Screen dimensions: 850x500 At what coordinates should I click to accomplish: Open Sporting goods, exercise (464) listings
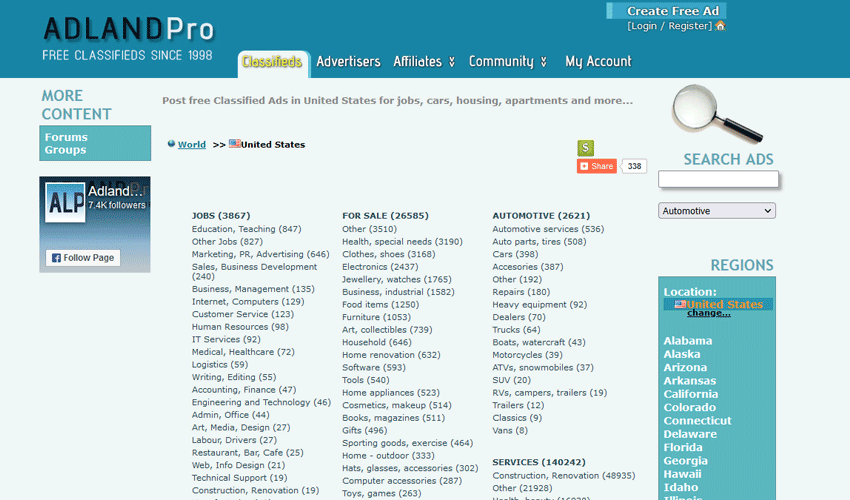click(x=407, y=443)
